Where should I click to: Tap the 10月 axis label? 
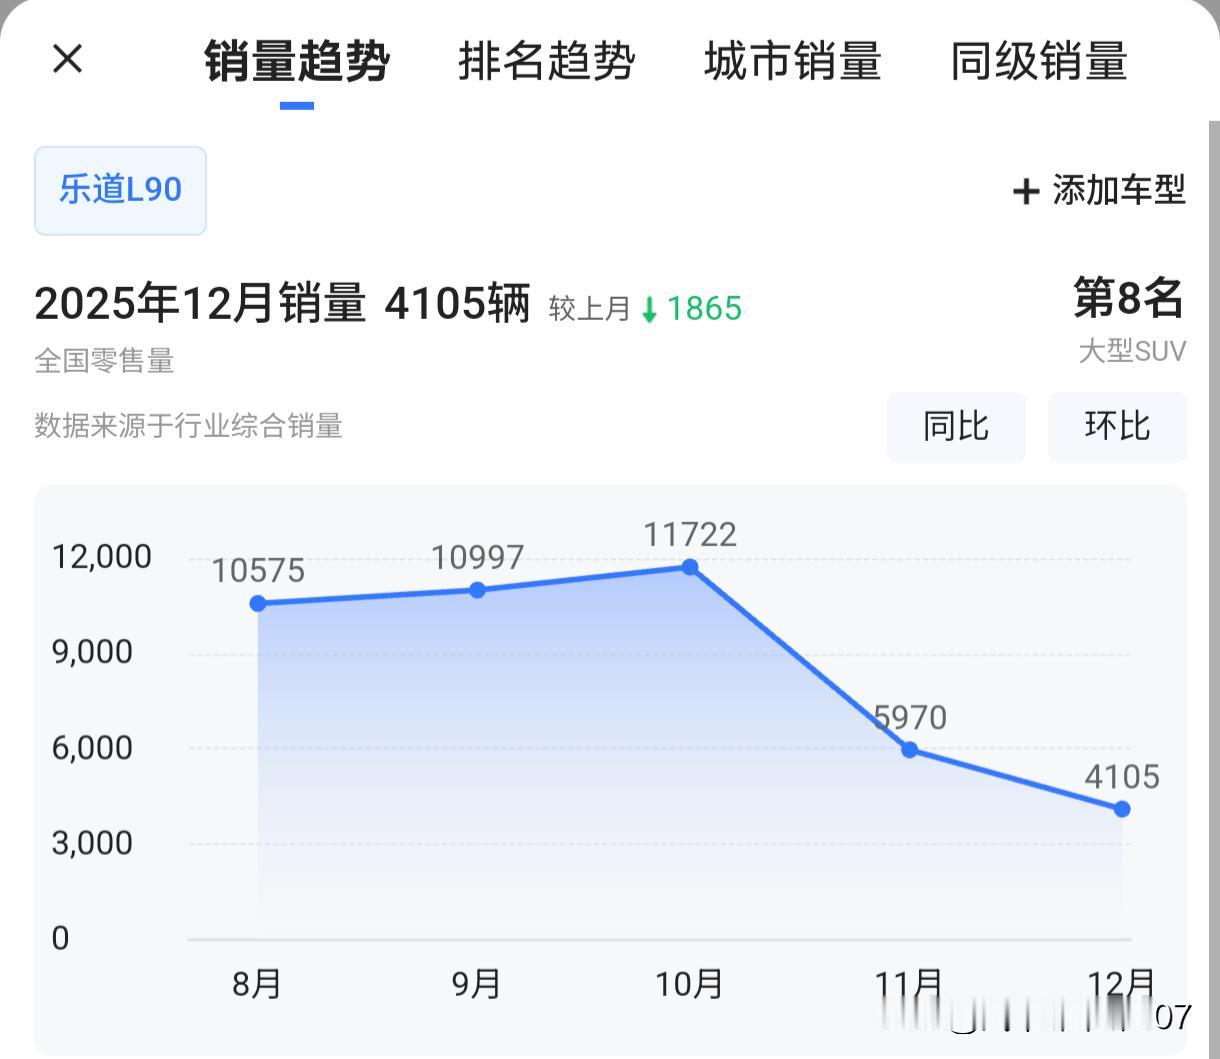[689, 984]
